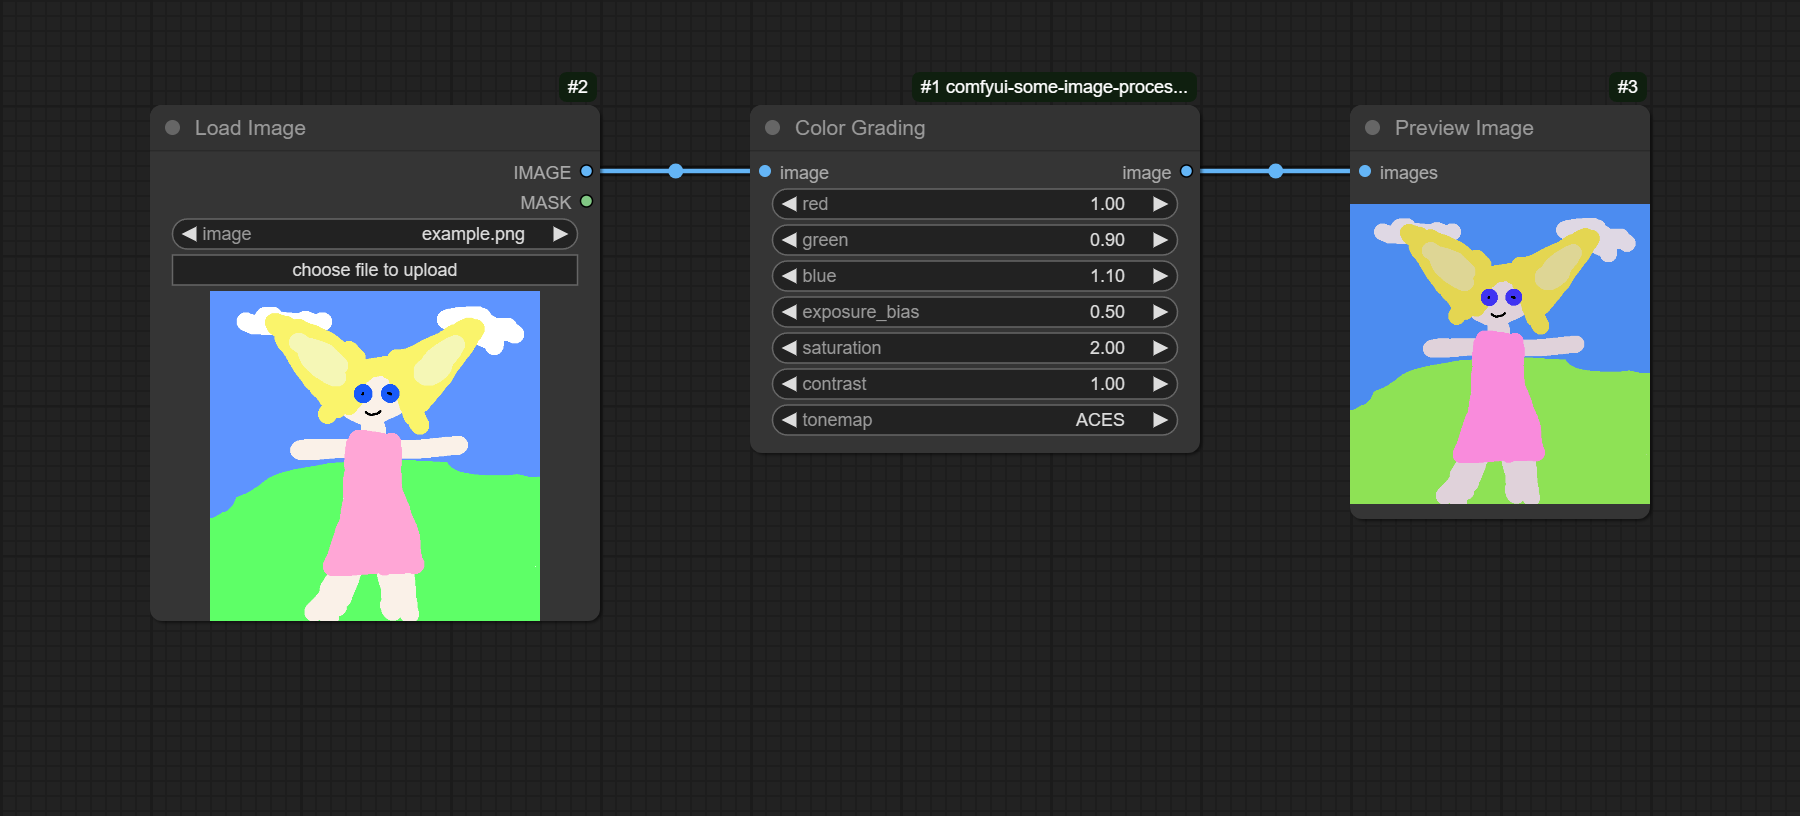The height and width of the screenshot is (816, 1800).
Task: Click the #3 node badge
Action: pos(1628,87)
